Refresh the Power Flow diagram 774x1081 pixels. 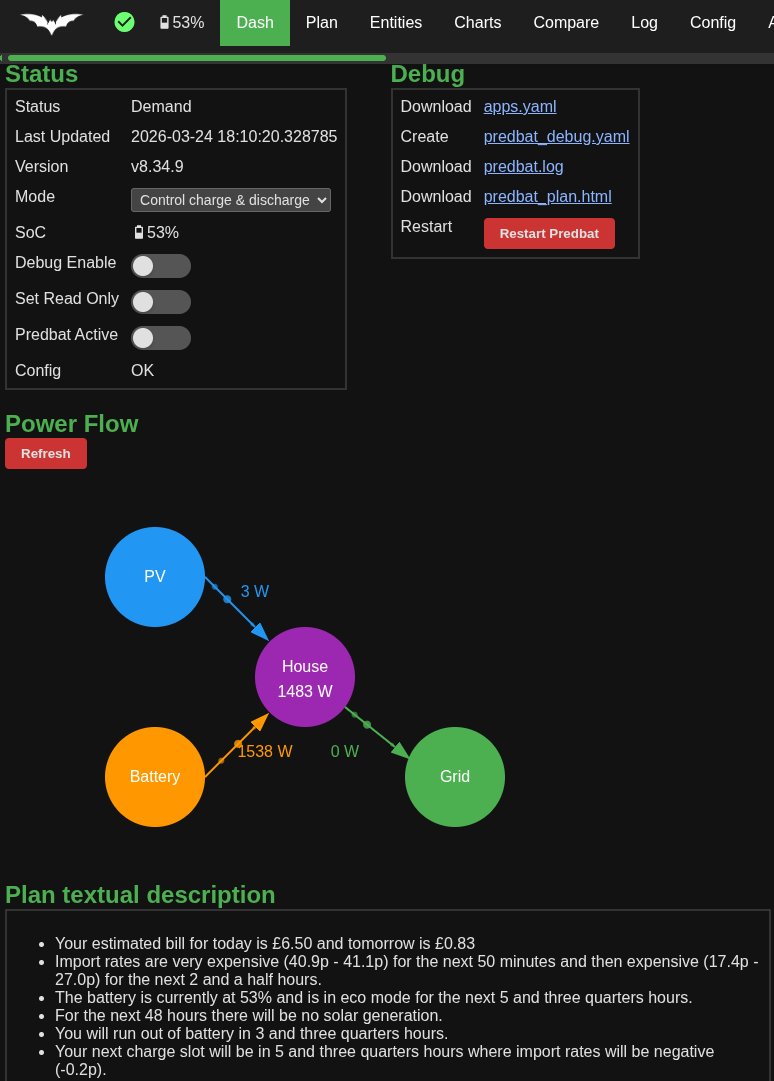(45, 454)
